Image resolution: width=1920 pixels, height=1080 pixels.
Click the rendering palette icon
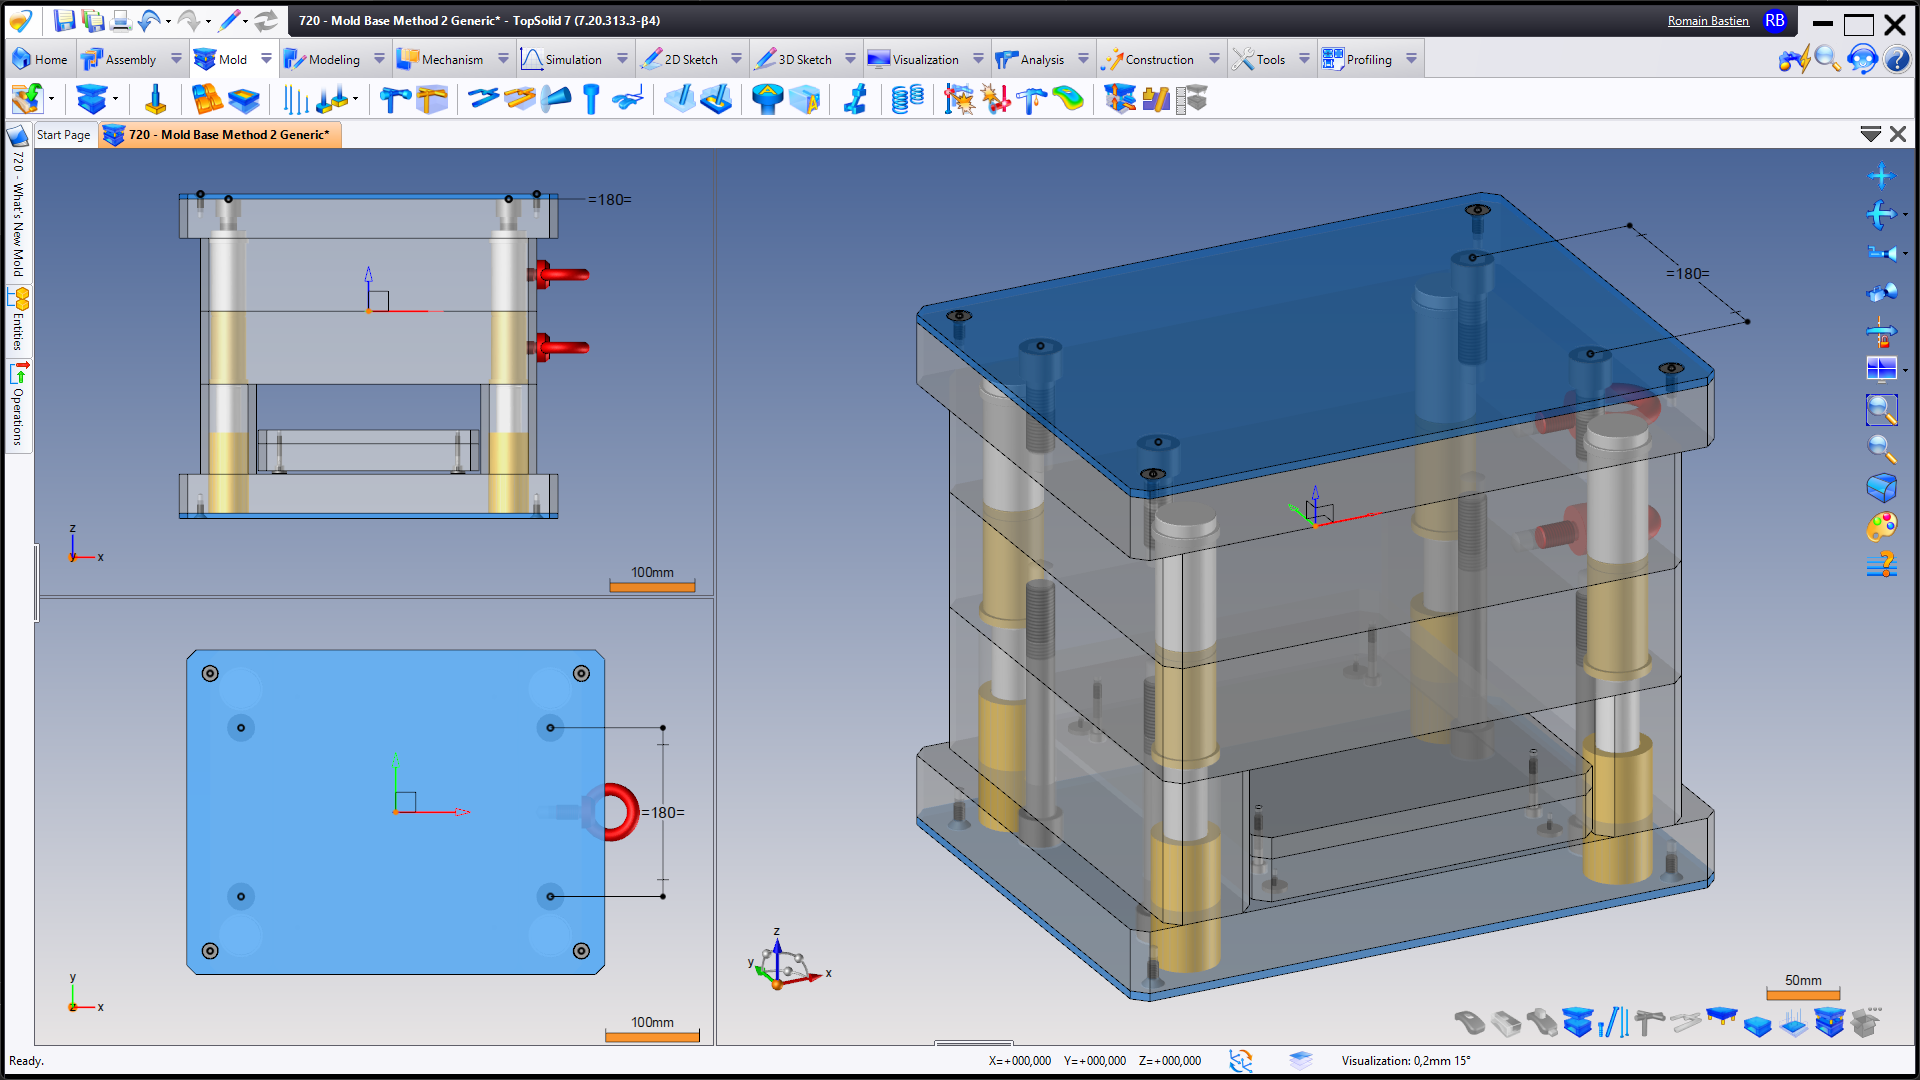coord(1881,527)
